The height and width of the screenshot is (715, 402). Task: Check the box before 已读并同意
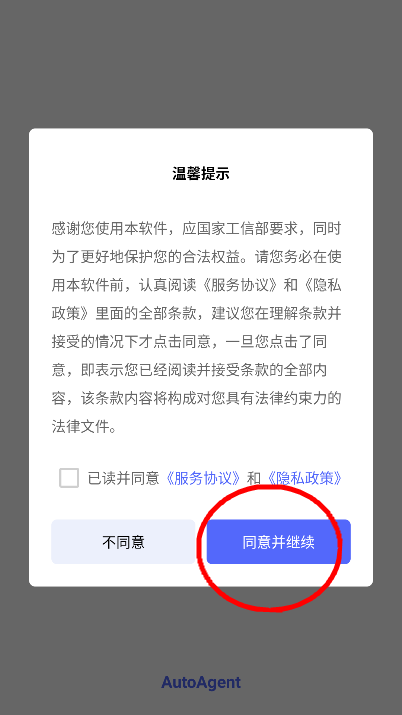[x=69, y=478]
